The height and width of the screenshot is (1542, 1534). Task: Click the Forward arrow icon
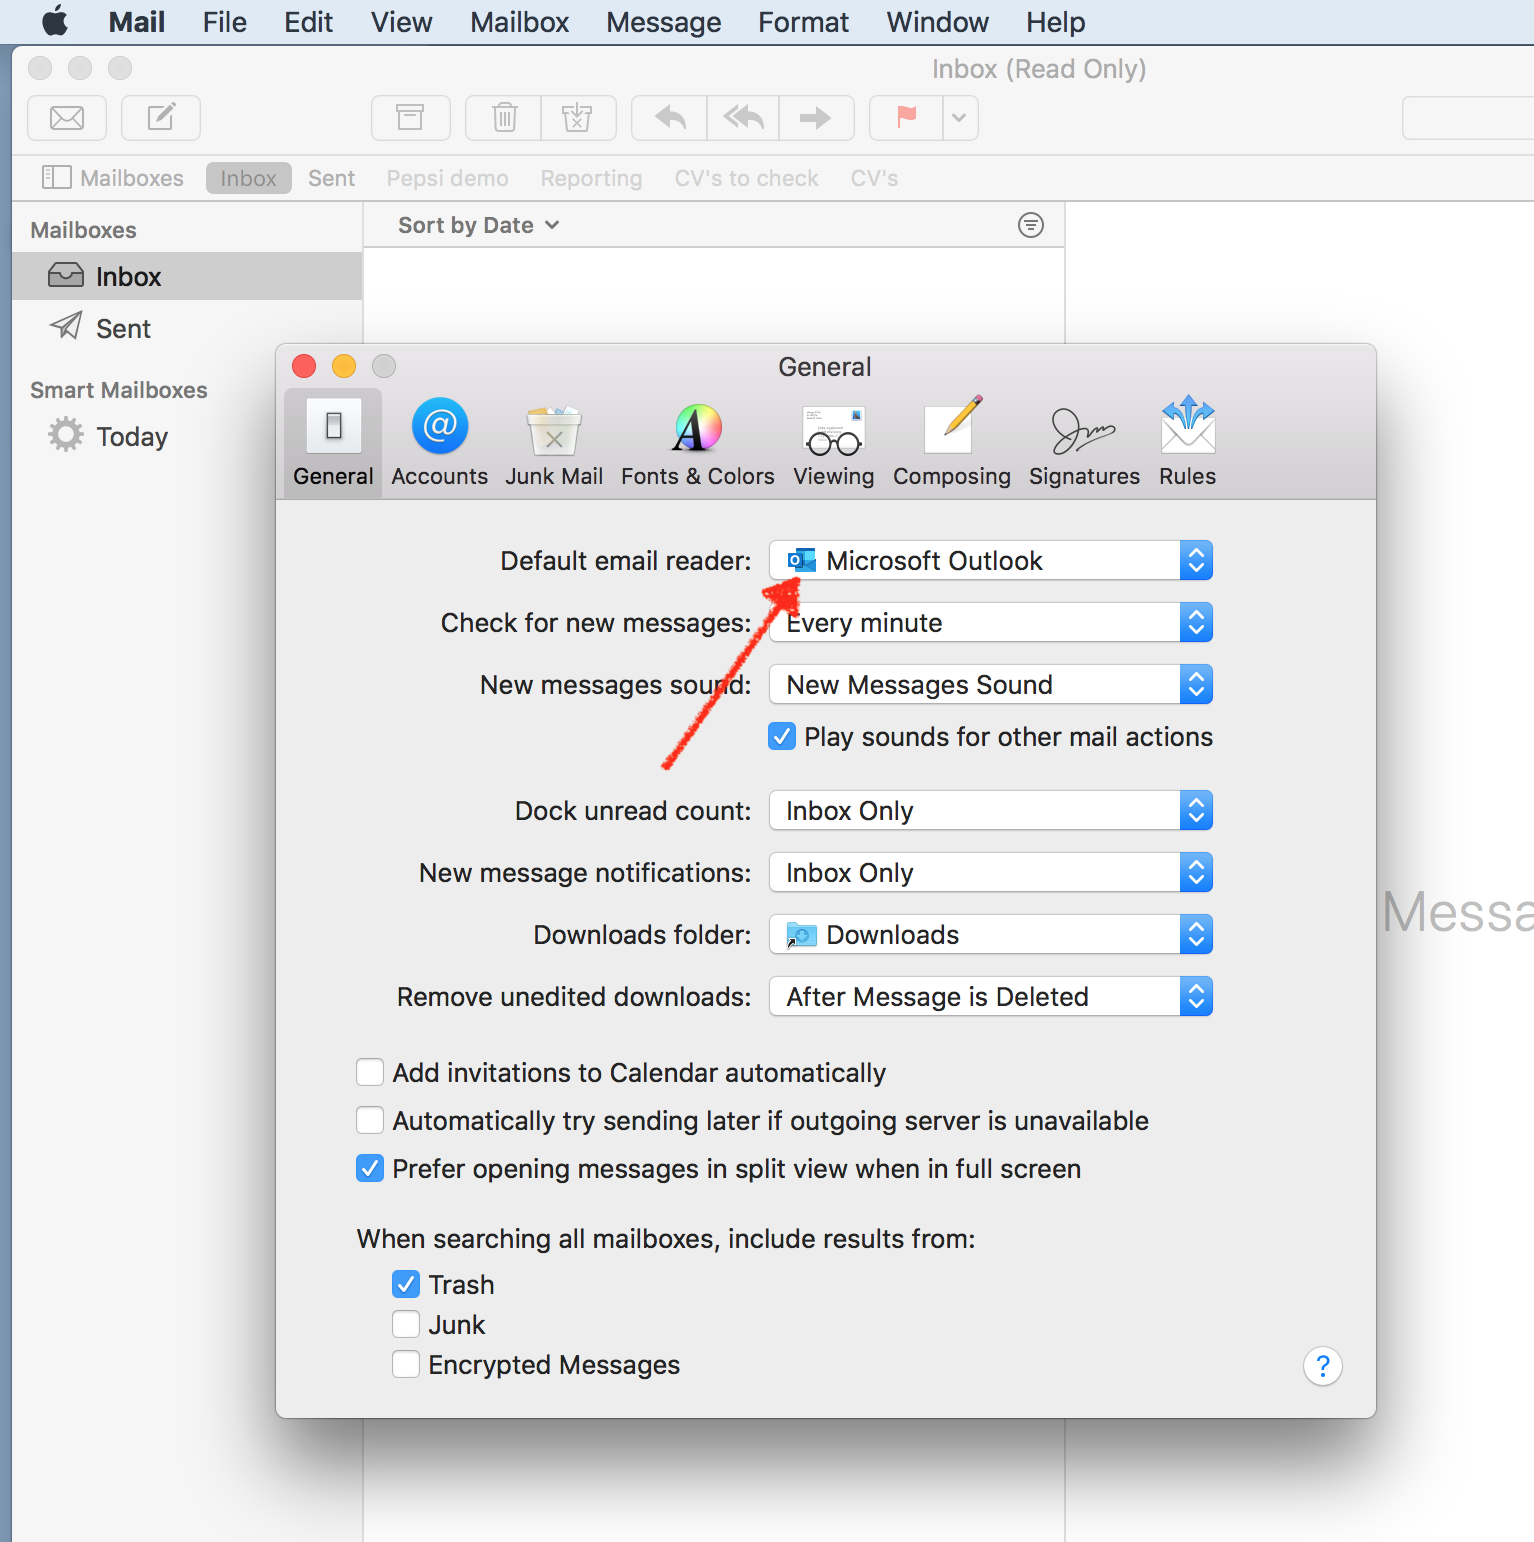(x=816, y=118)
